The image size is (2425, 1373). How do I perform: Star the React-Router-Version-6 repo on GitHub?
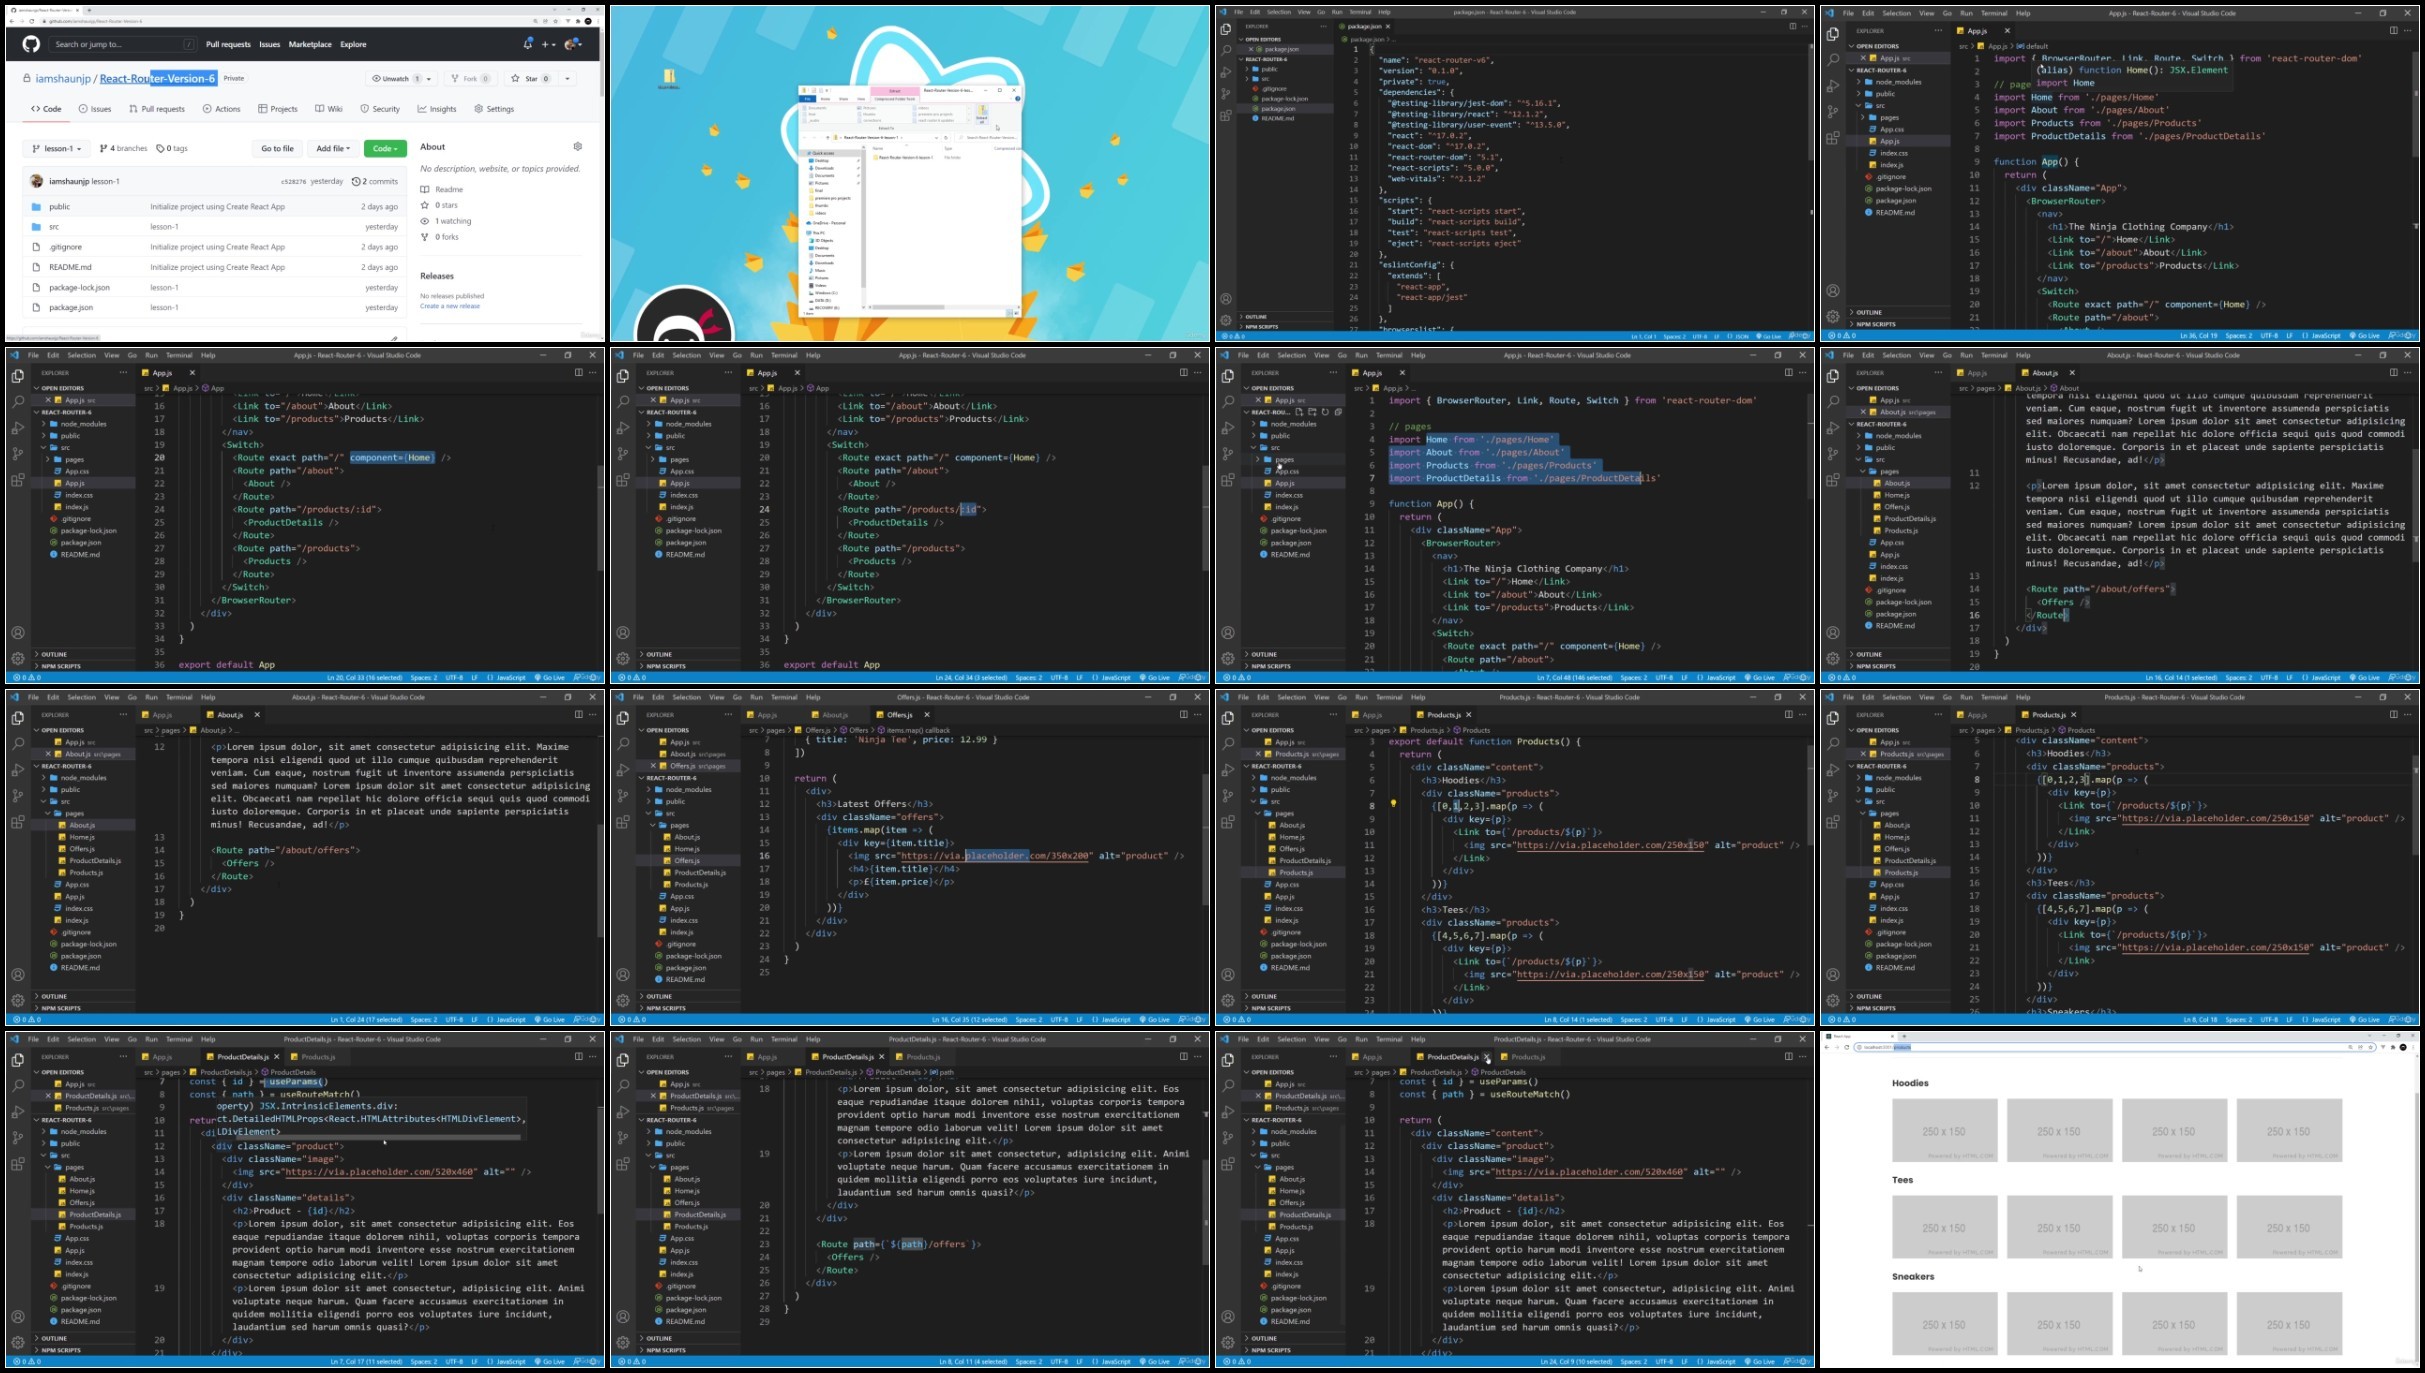pyautogui.click(x=529, y=78)
